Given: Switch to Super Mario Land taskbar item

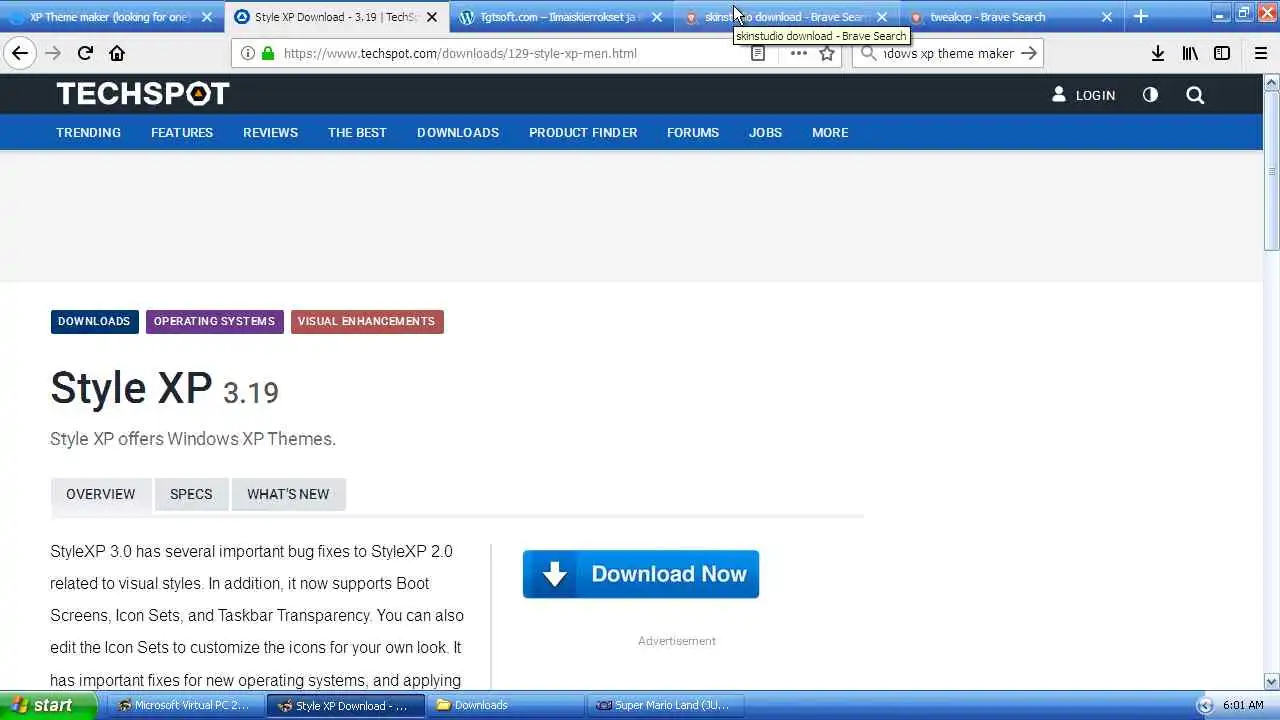Looking at the screenshot, I should 666,705.
